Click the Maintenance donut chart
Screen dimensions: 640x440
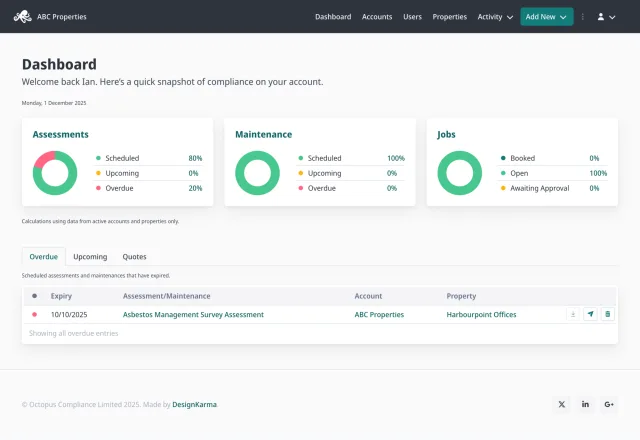(257, 173)
